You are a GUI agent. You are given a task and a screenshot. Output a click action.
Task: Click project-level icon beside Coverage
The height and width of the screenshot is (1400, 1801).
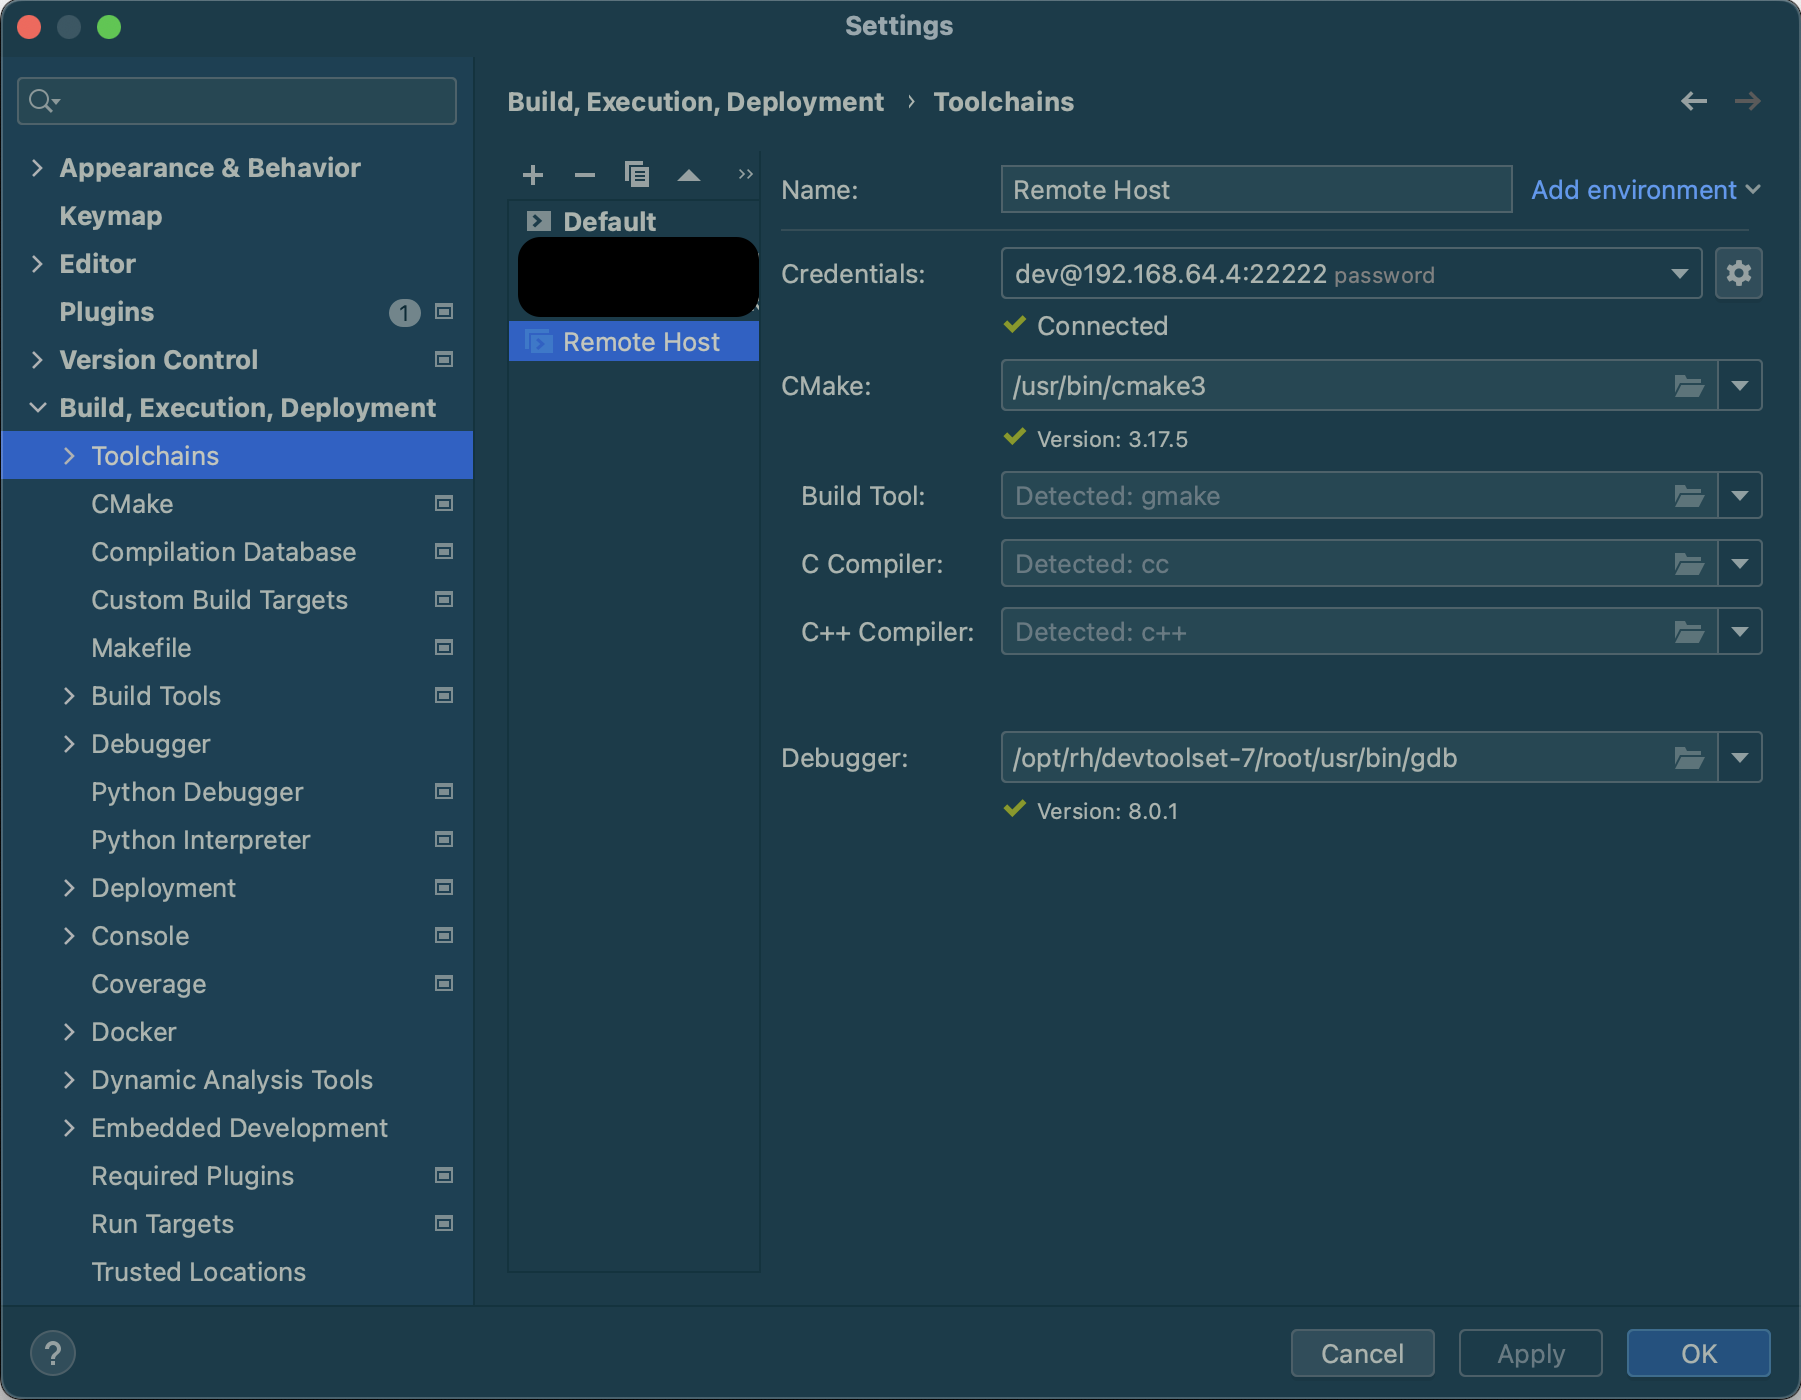[x=444, y=983]
